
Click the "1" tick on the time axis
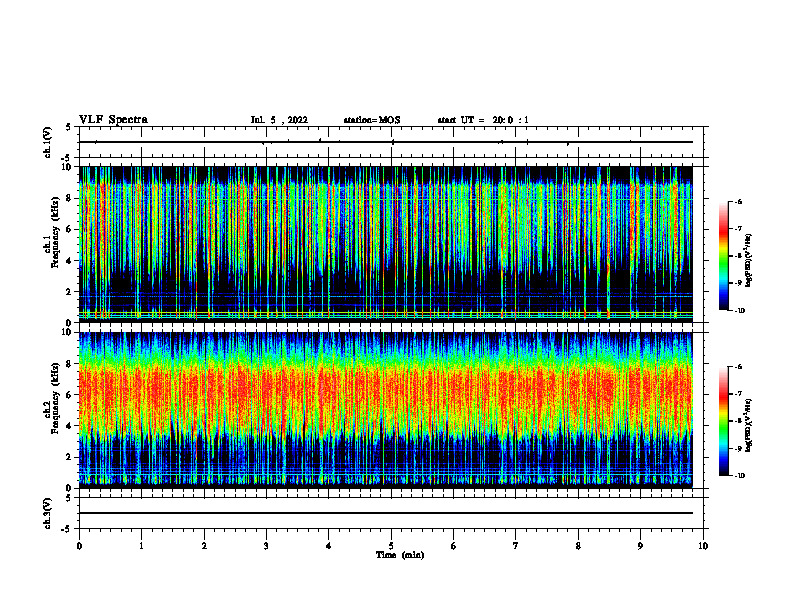(141, 546)
